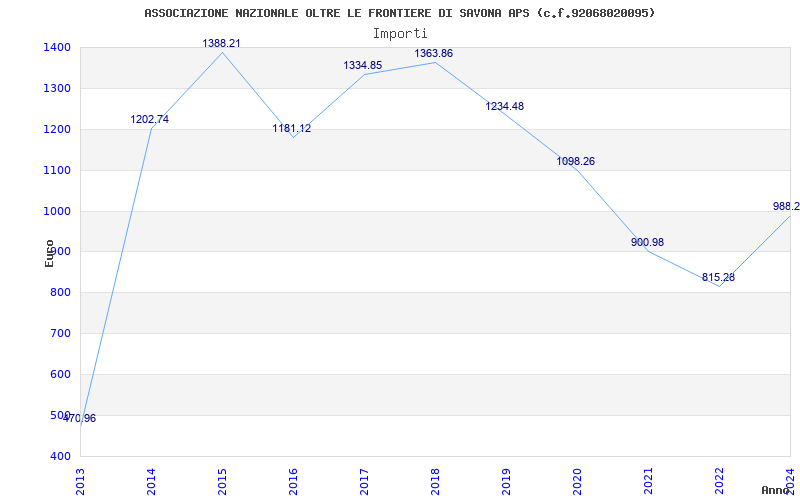Viewport: 800px width, 500px height.
Task: Click data label 470.96 for 2013
Action: tap(79, 419)
